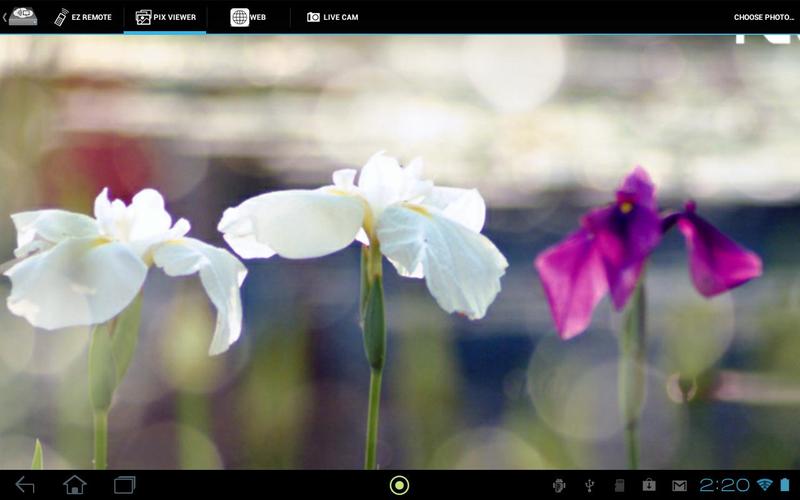Open the Web tab with globe icon
Viewport: 800px width, 500px height.
pos(248,17)
